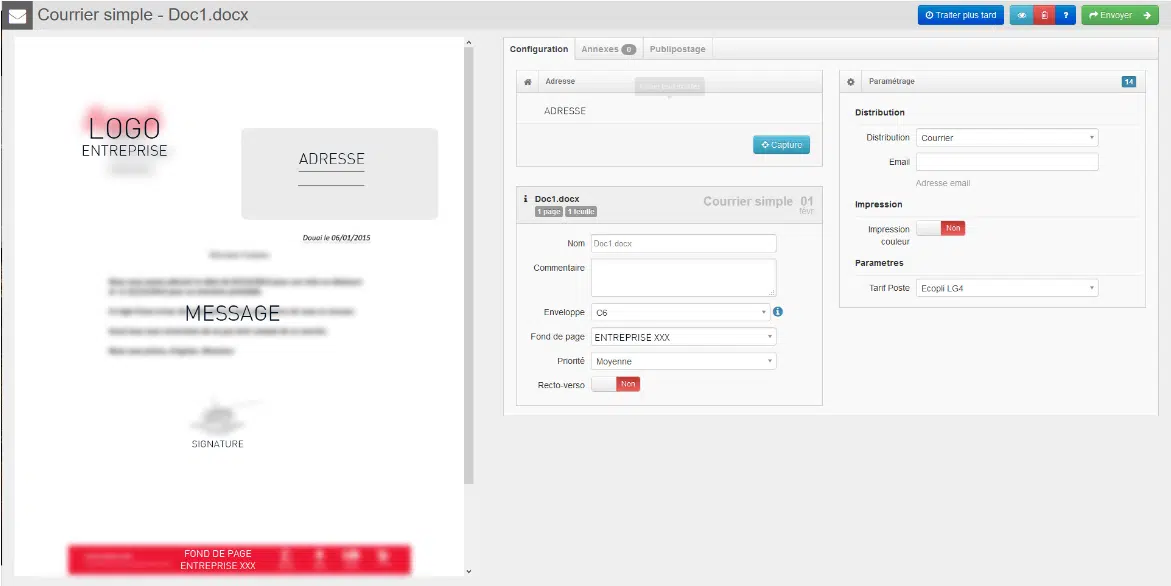Toggle the Impression couleur switch
Image resolution: width=1171 pixels, height=586 pixels.
coord(940,228)
